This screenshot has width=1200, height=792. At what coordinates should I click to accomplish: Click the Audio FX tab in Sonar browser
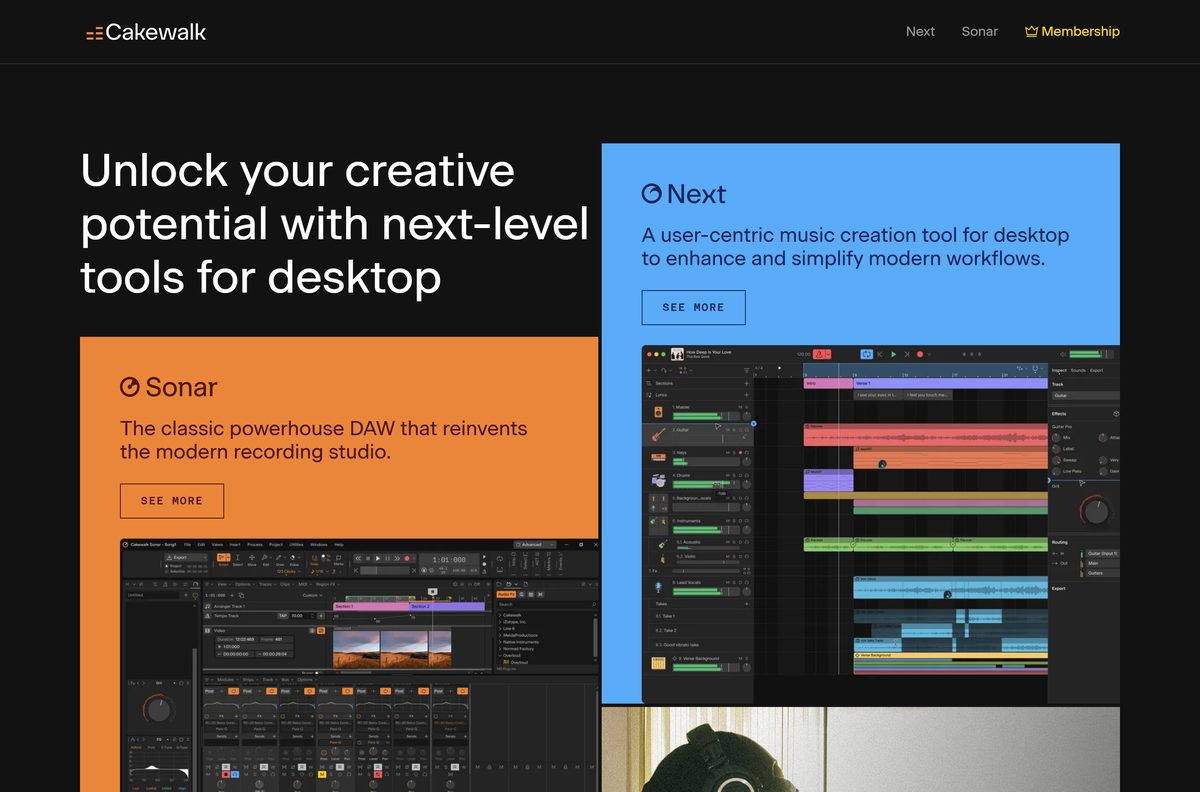pyautogui.click(x=506, y=594)
